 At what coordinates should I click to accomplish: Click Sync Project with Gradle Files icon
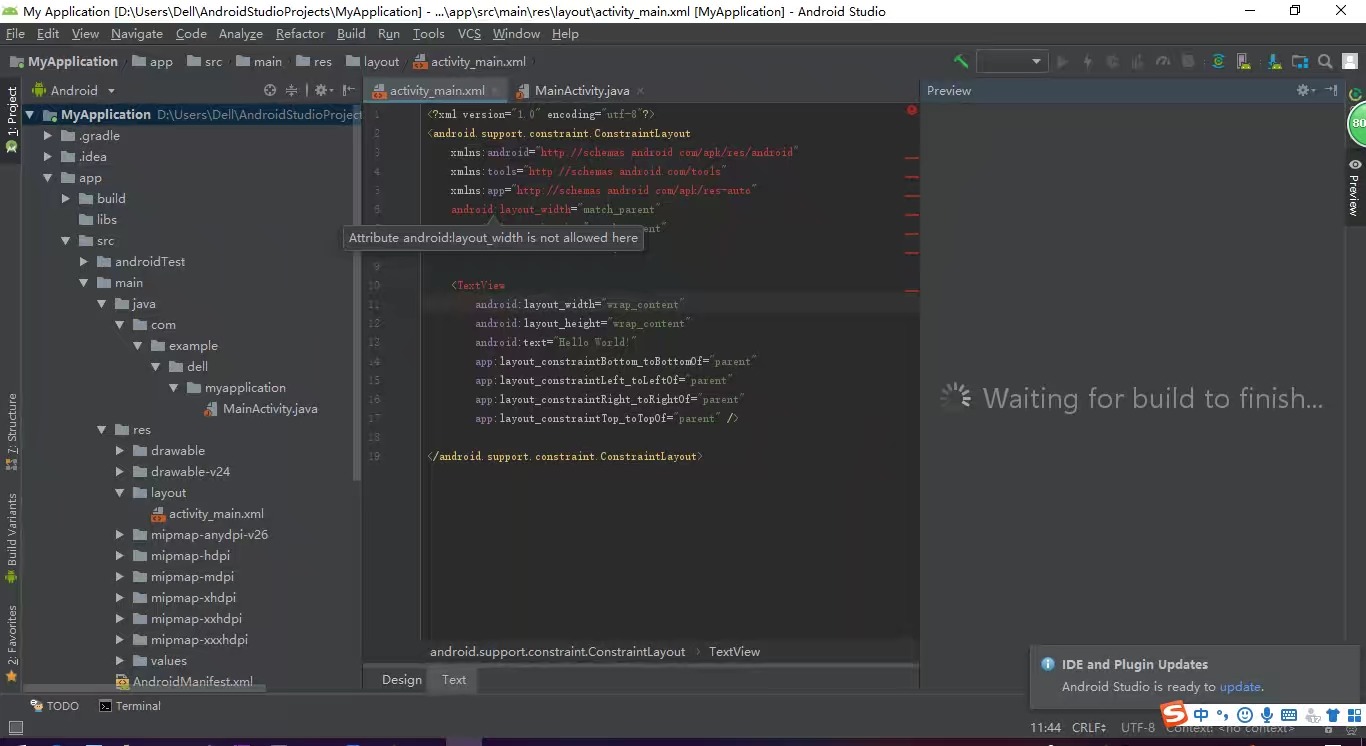[1218, 62]
